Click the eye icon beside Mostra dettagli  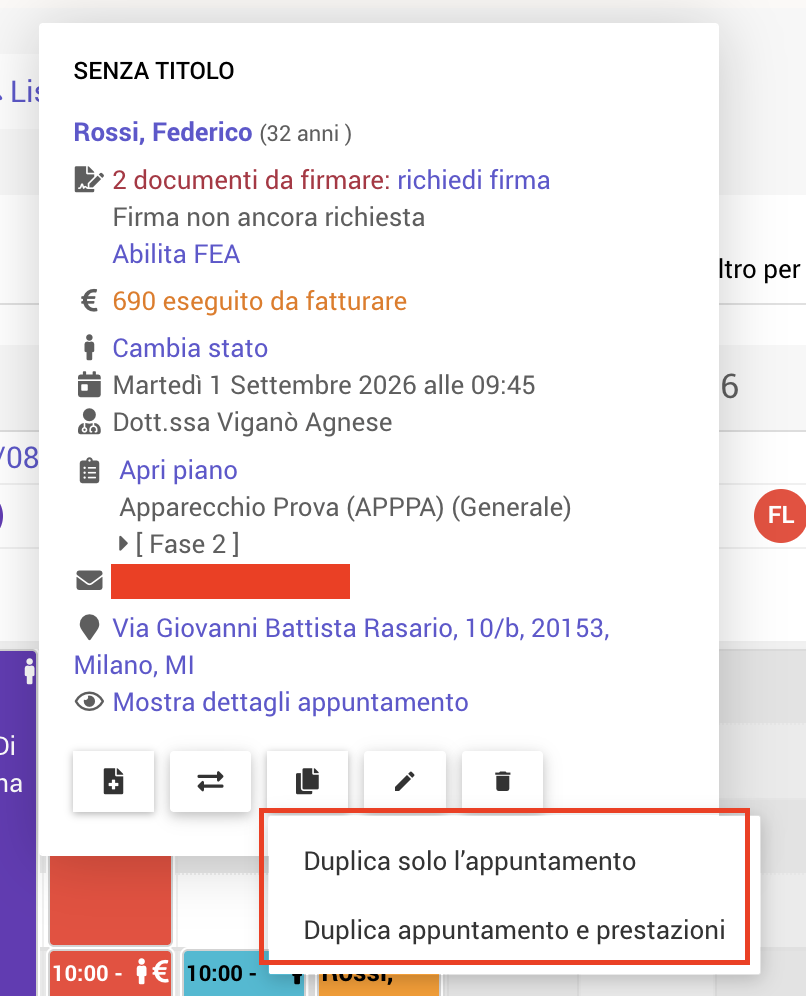click(90, 702)
